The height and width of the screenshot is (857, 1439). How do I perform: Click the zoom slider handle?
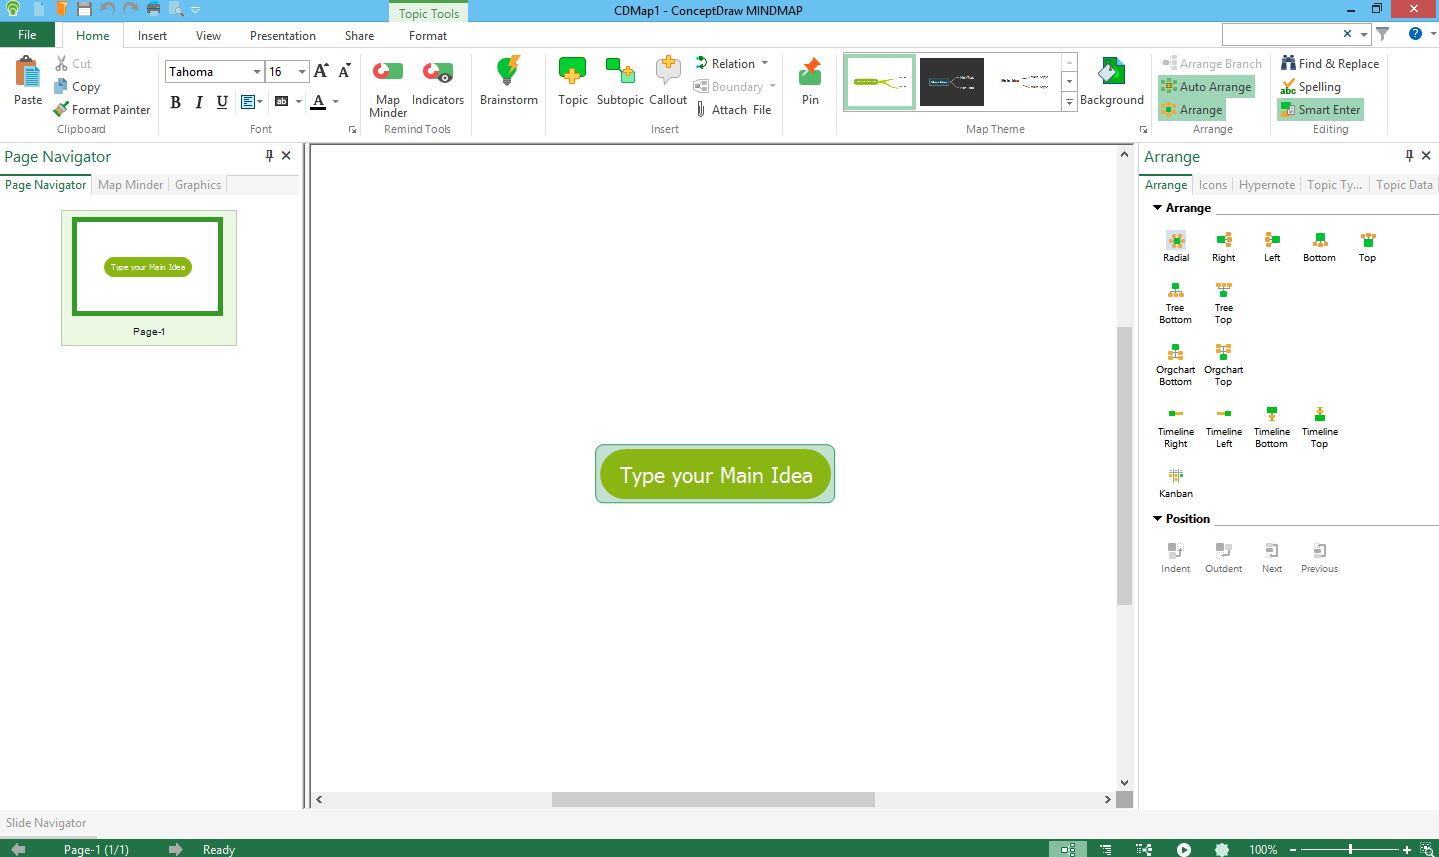pyautogui.click(x=1350, y=849)
